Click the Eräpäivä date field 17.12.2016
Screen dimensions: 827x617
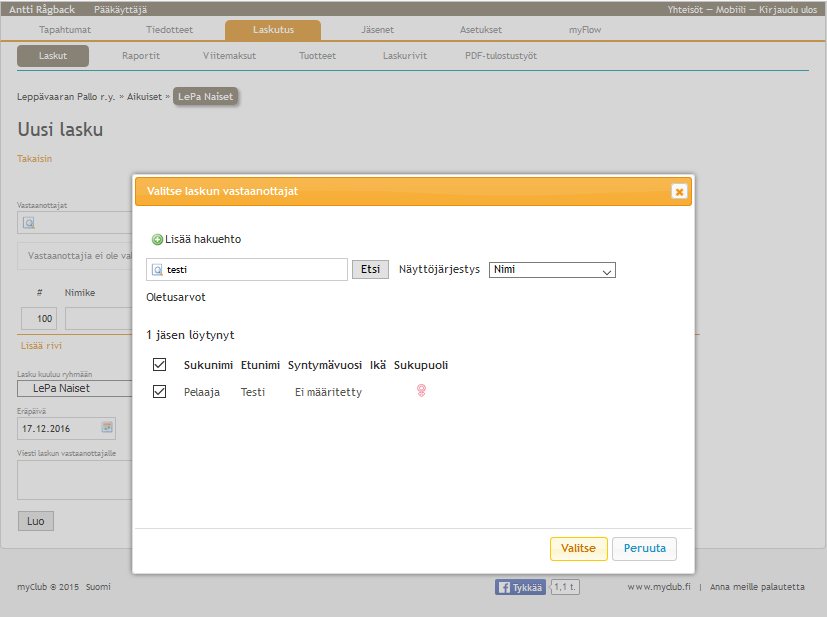[x=66, y=428]
